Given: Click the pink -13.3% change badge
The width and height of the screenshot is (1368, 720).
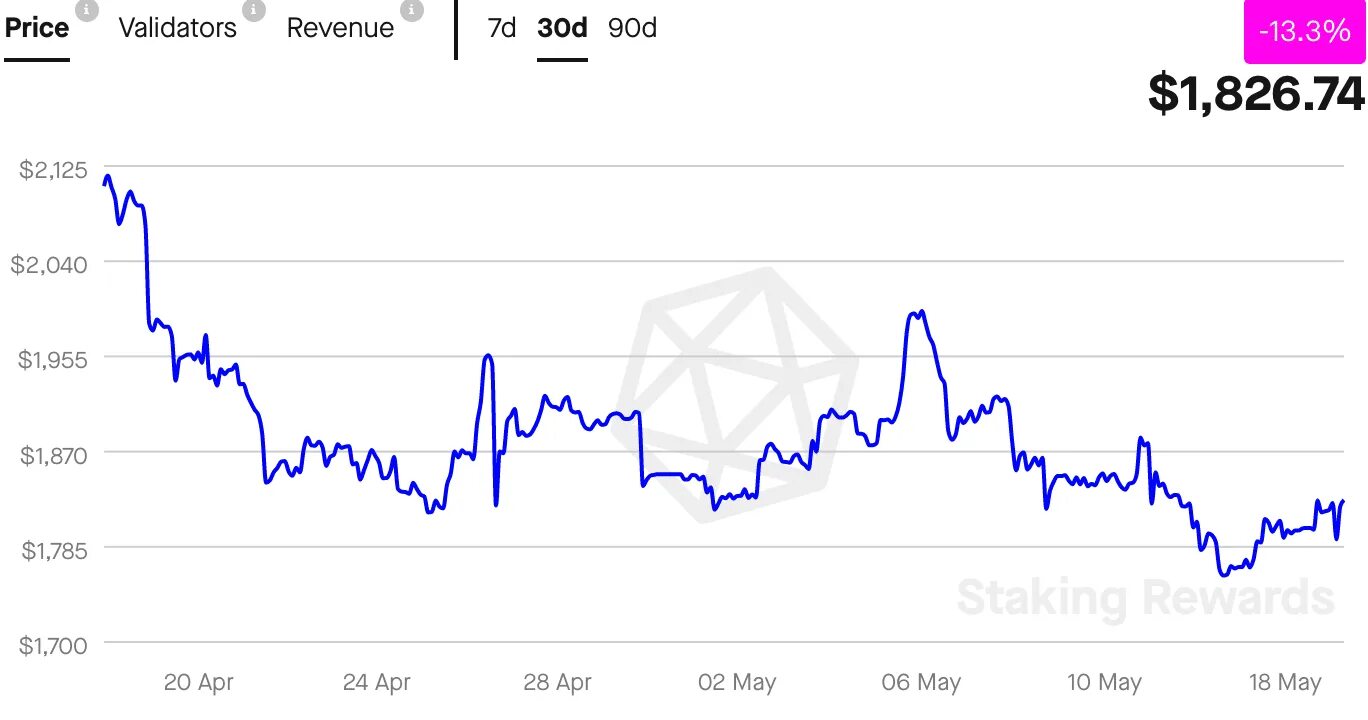Looking at the screenshot, I should tap(1304, 32).
